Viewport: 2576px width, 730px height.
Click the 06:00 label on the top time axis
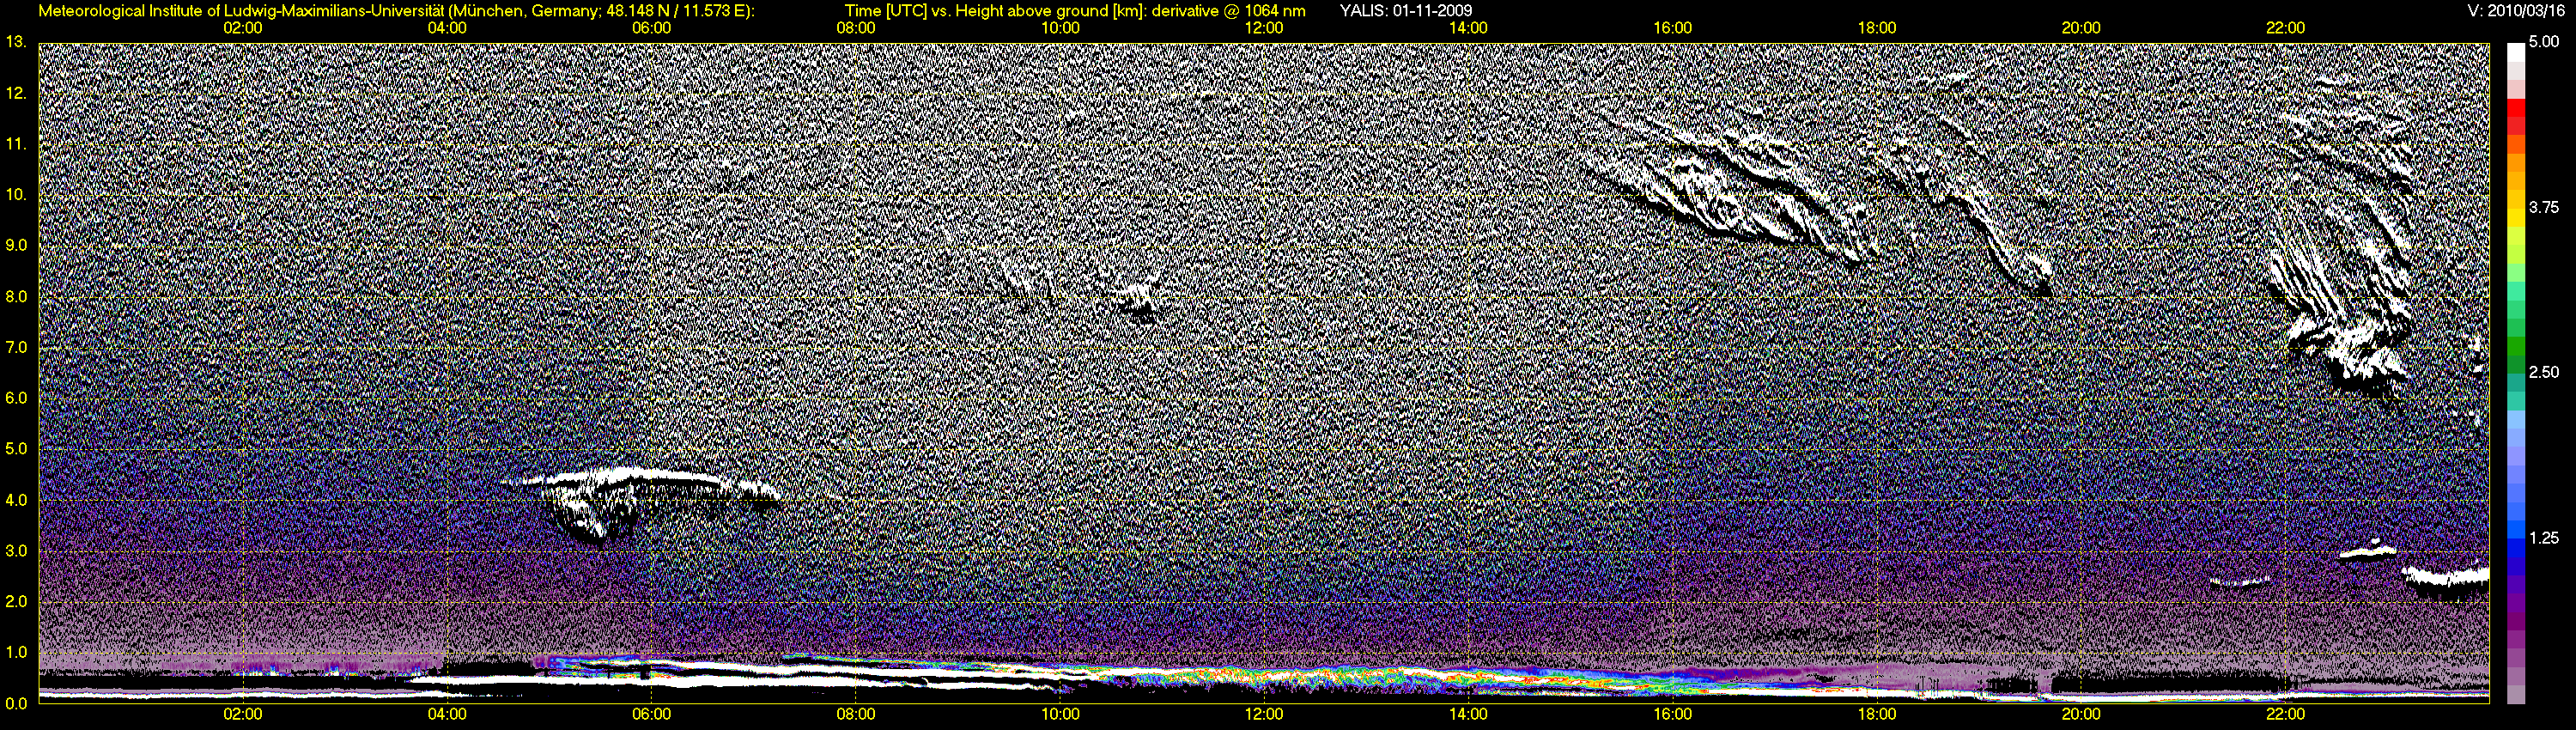(x=651, y=28)
